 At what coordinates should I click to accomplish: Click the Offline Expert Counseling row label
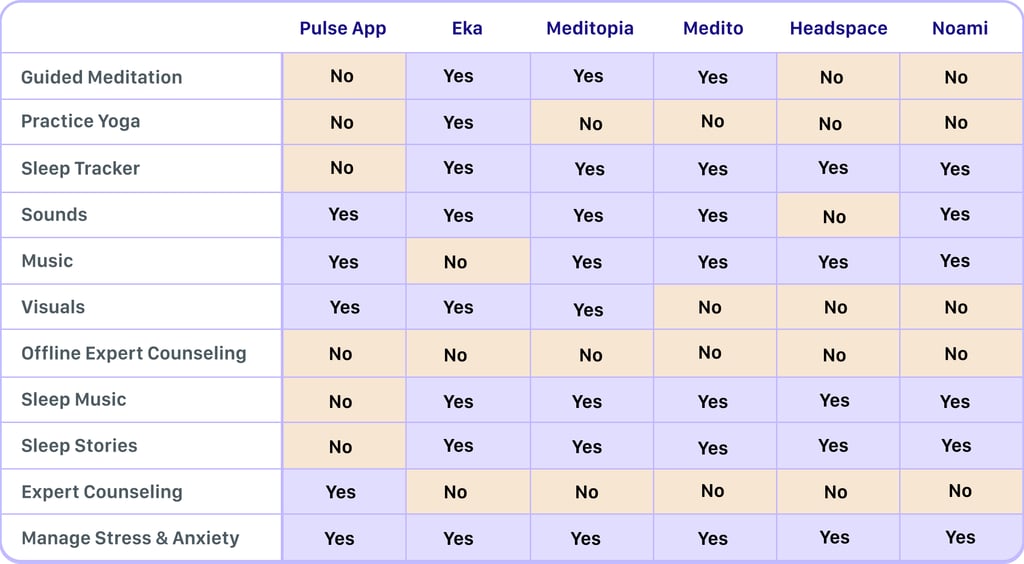click(x=133, y=353)
